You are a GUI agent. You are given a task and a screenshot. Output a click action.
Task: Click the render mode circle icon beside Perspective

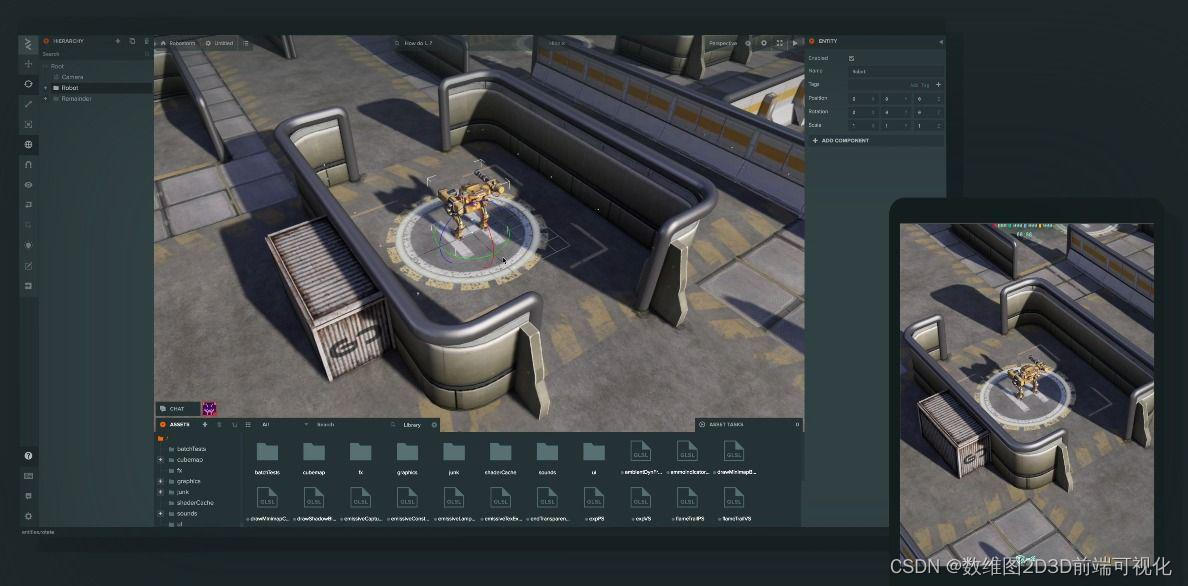(749, 43)
